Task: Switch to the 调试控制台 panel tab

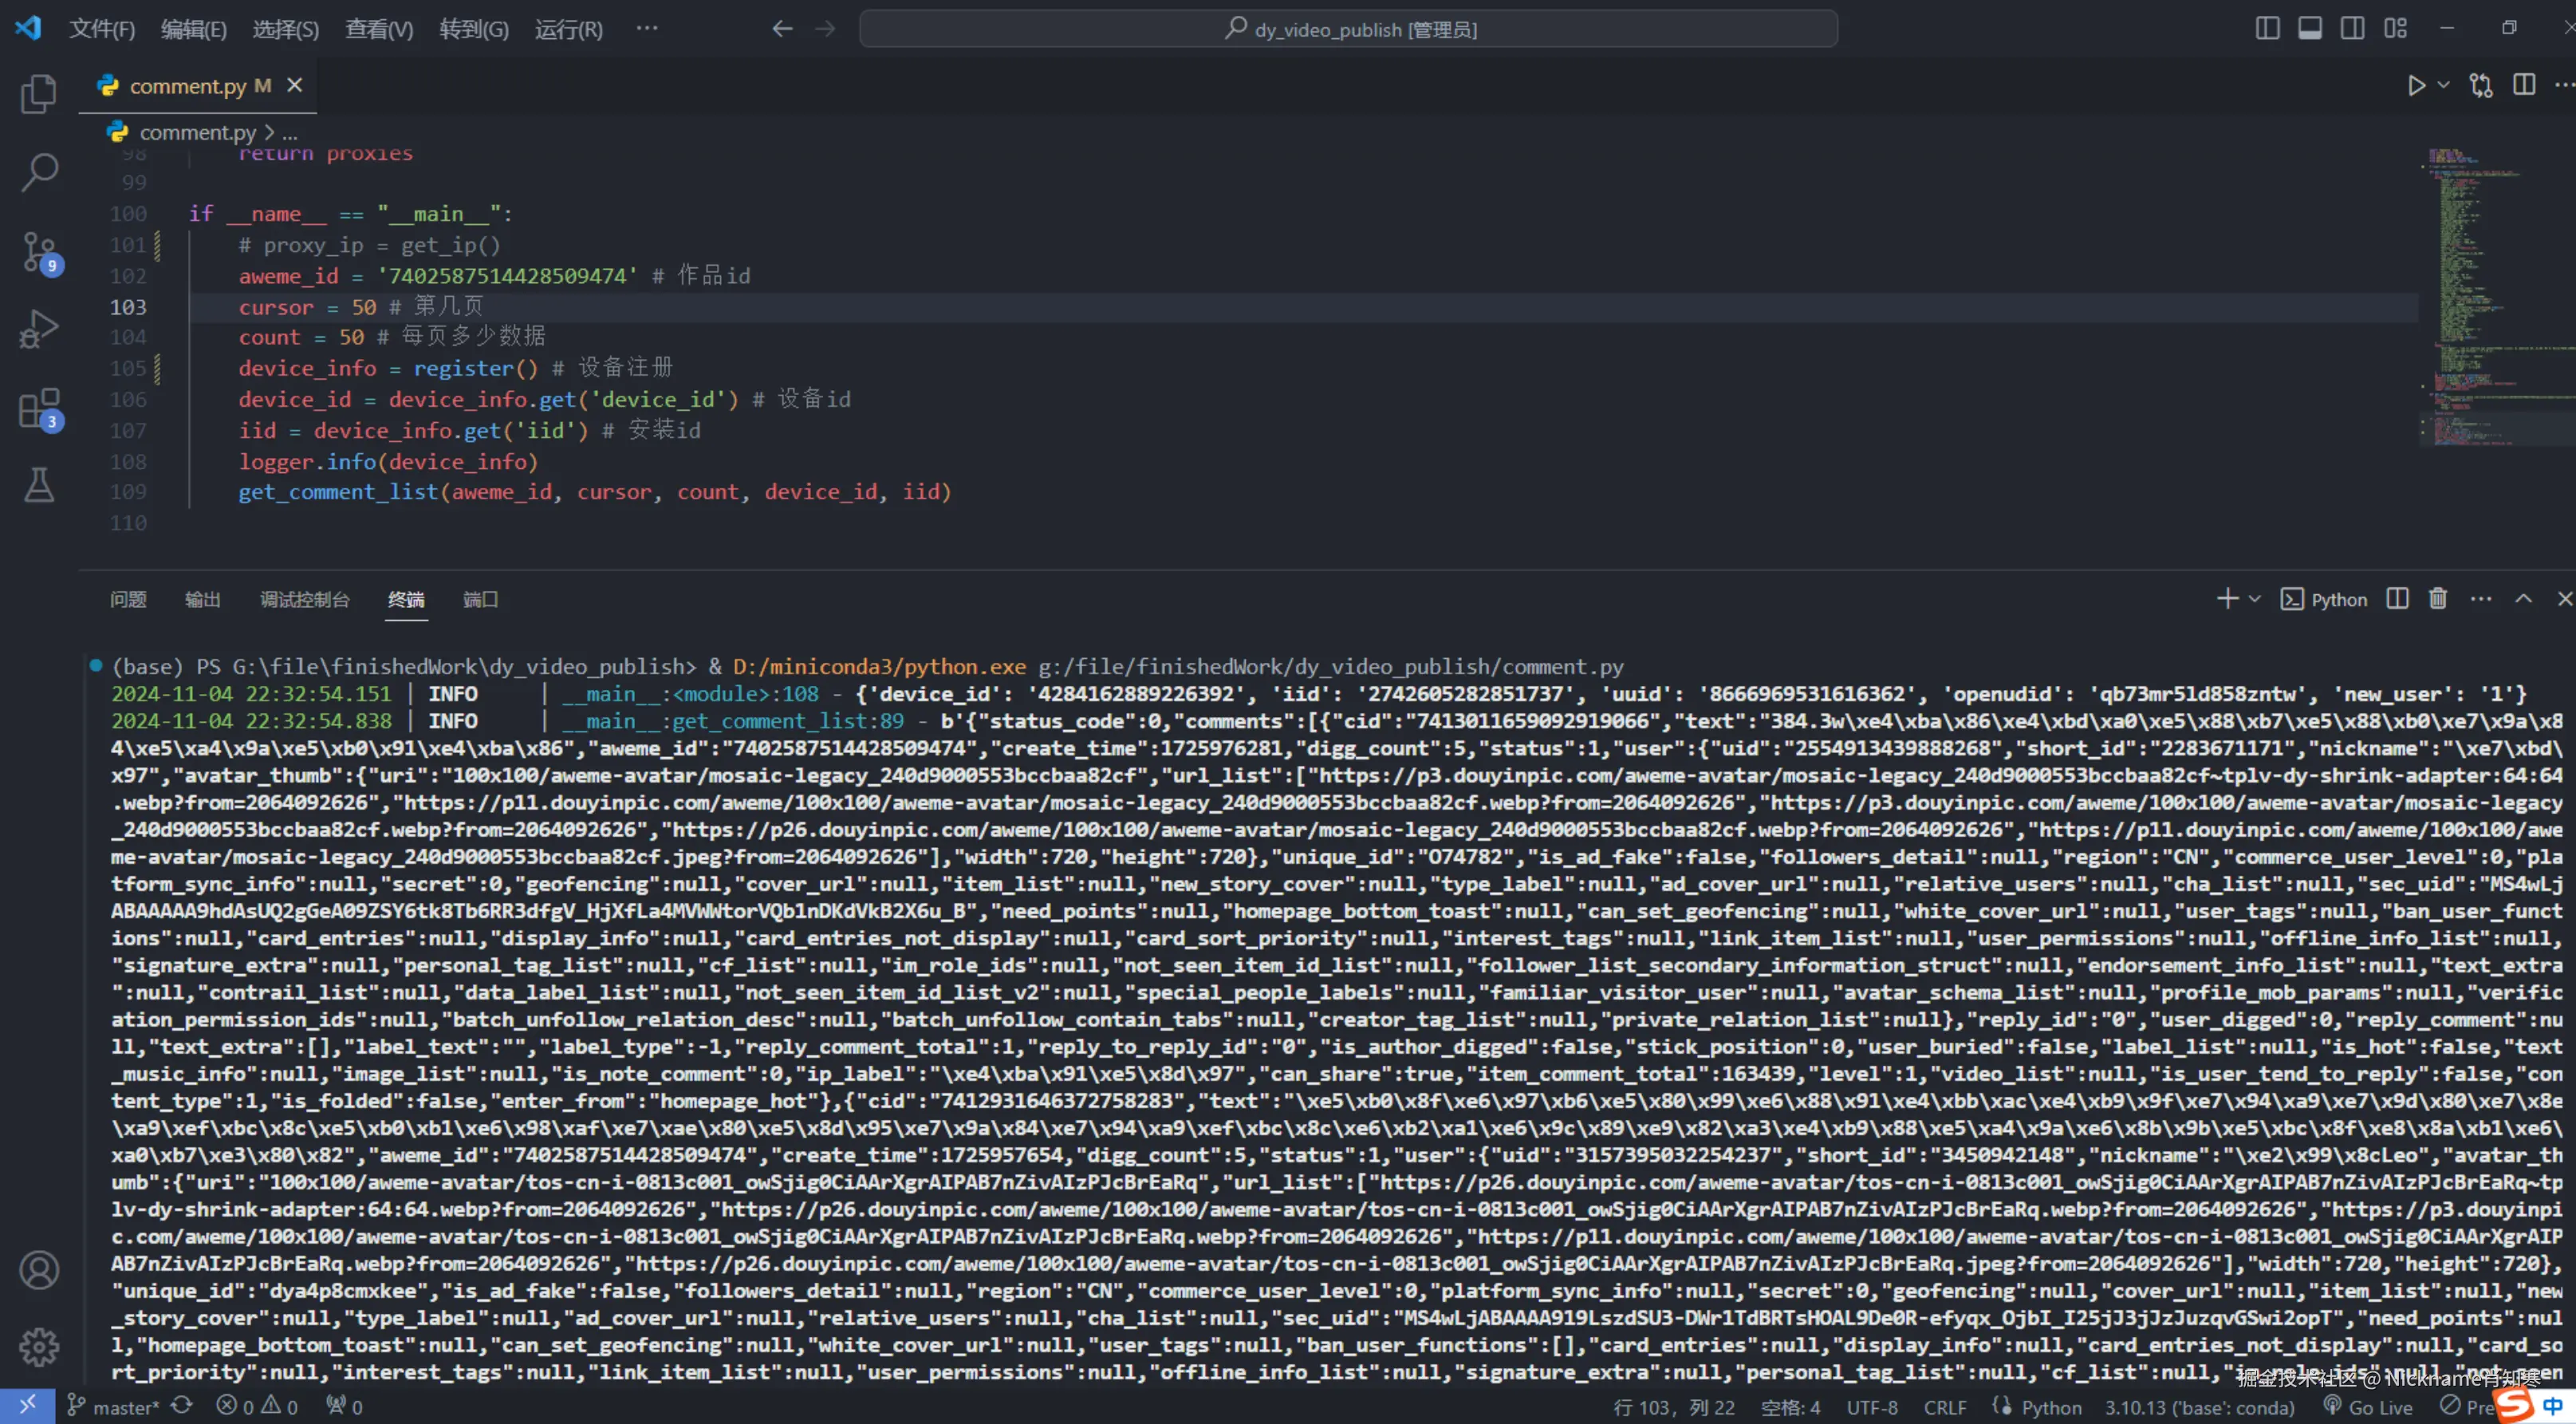Action: coord(304,599)
